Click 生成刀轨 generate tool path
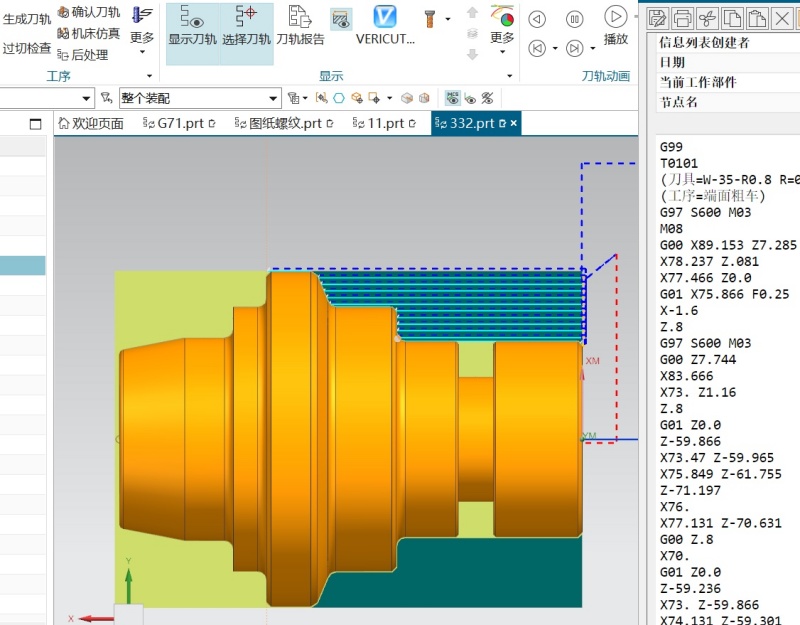800x625 pixels. [x=27, y=19]
